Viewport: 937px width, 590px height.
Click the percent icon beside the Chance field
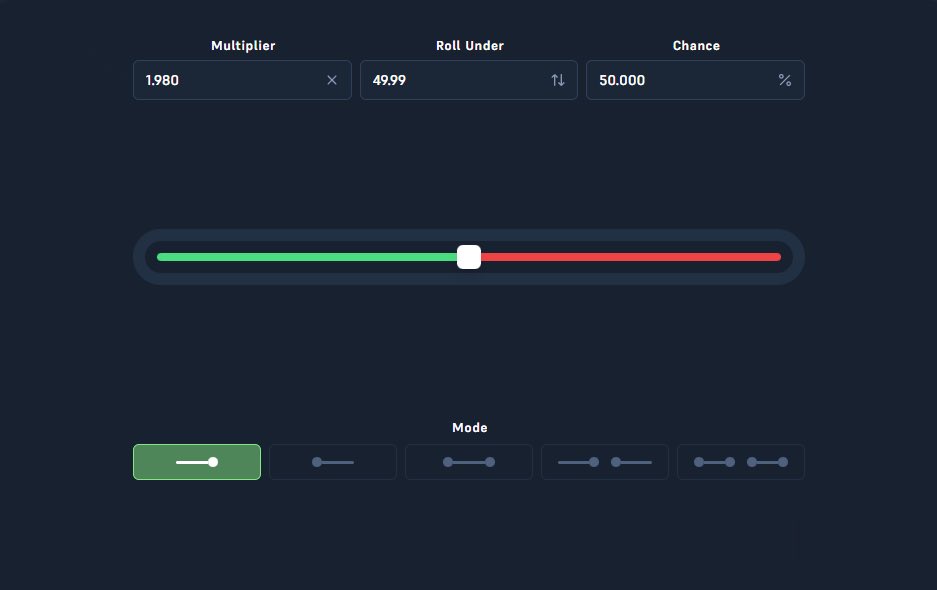pos(785,80)
